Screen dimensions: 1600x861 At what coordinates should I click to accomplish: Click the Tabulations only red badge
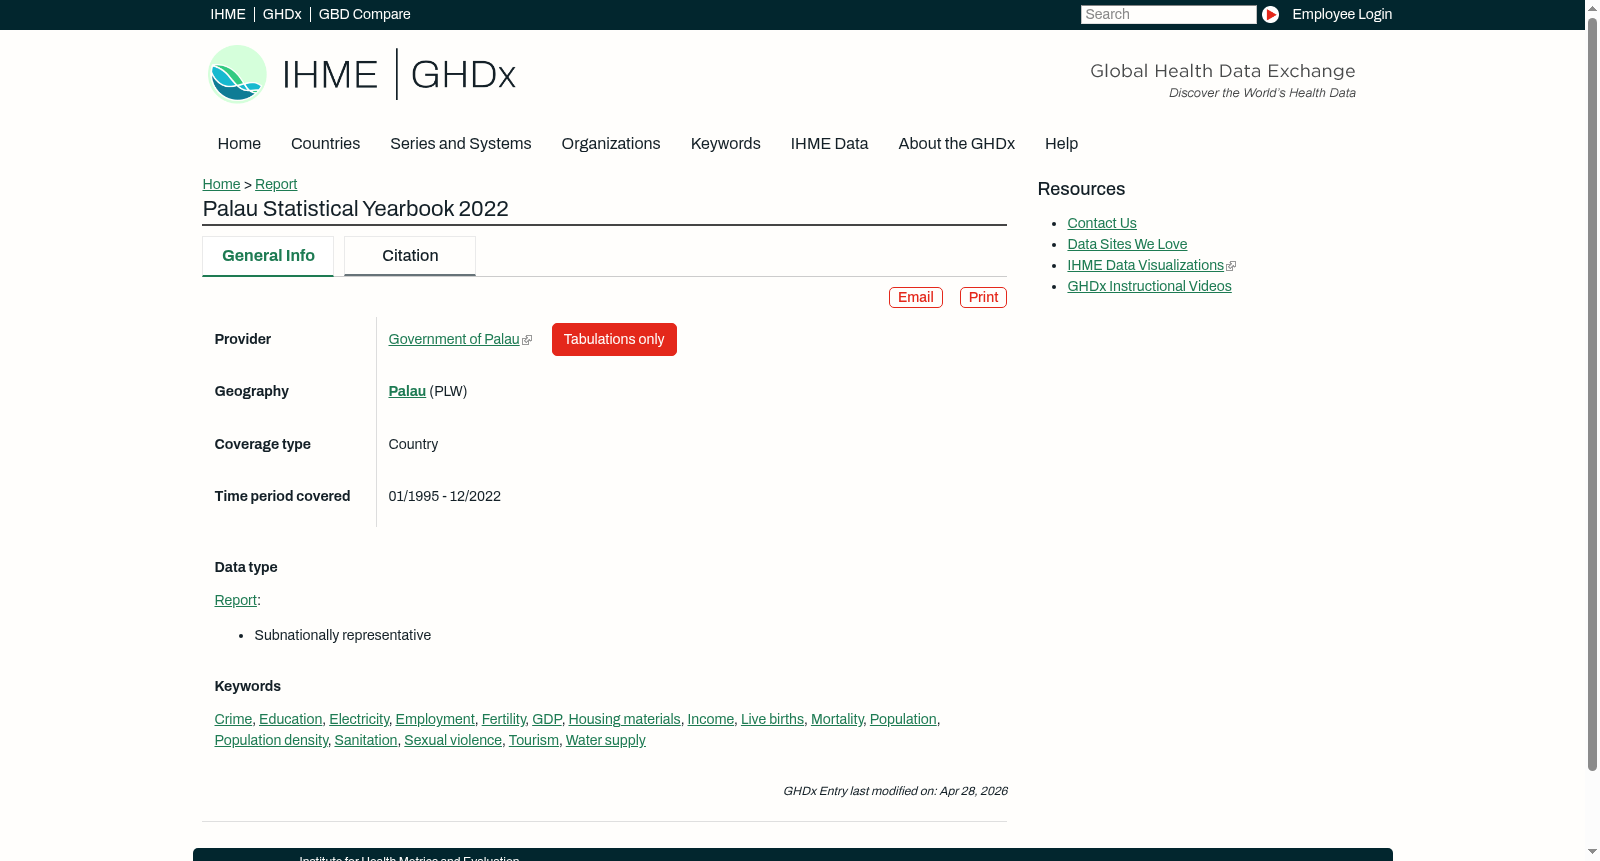click(x=614, y=340)
